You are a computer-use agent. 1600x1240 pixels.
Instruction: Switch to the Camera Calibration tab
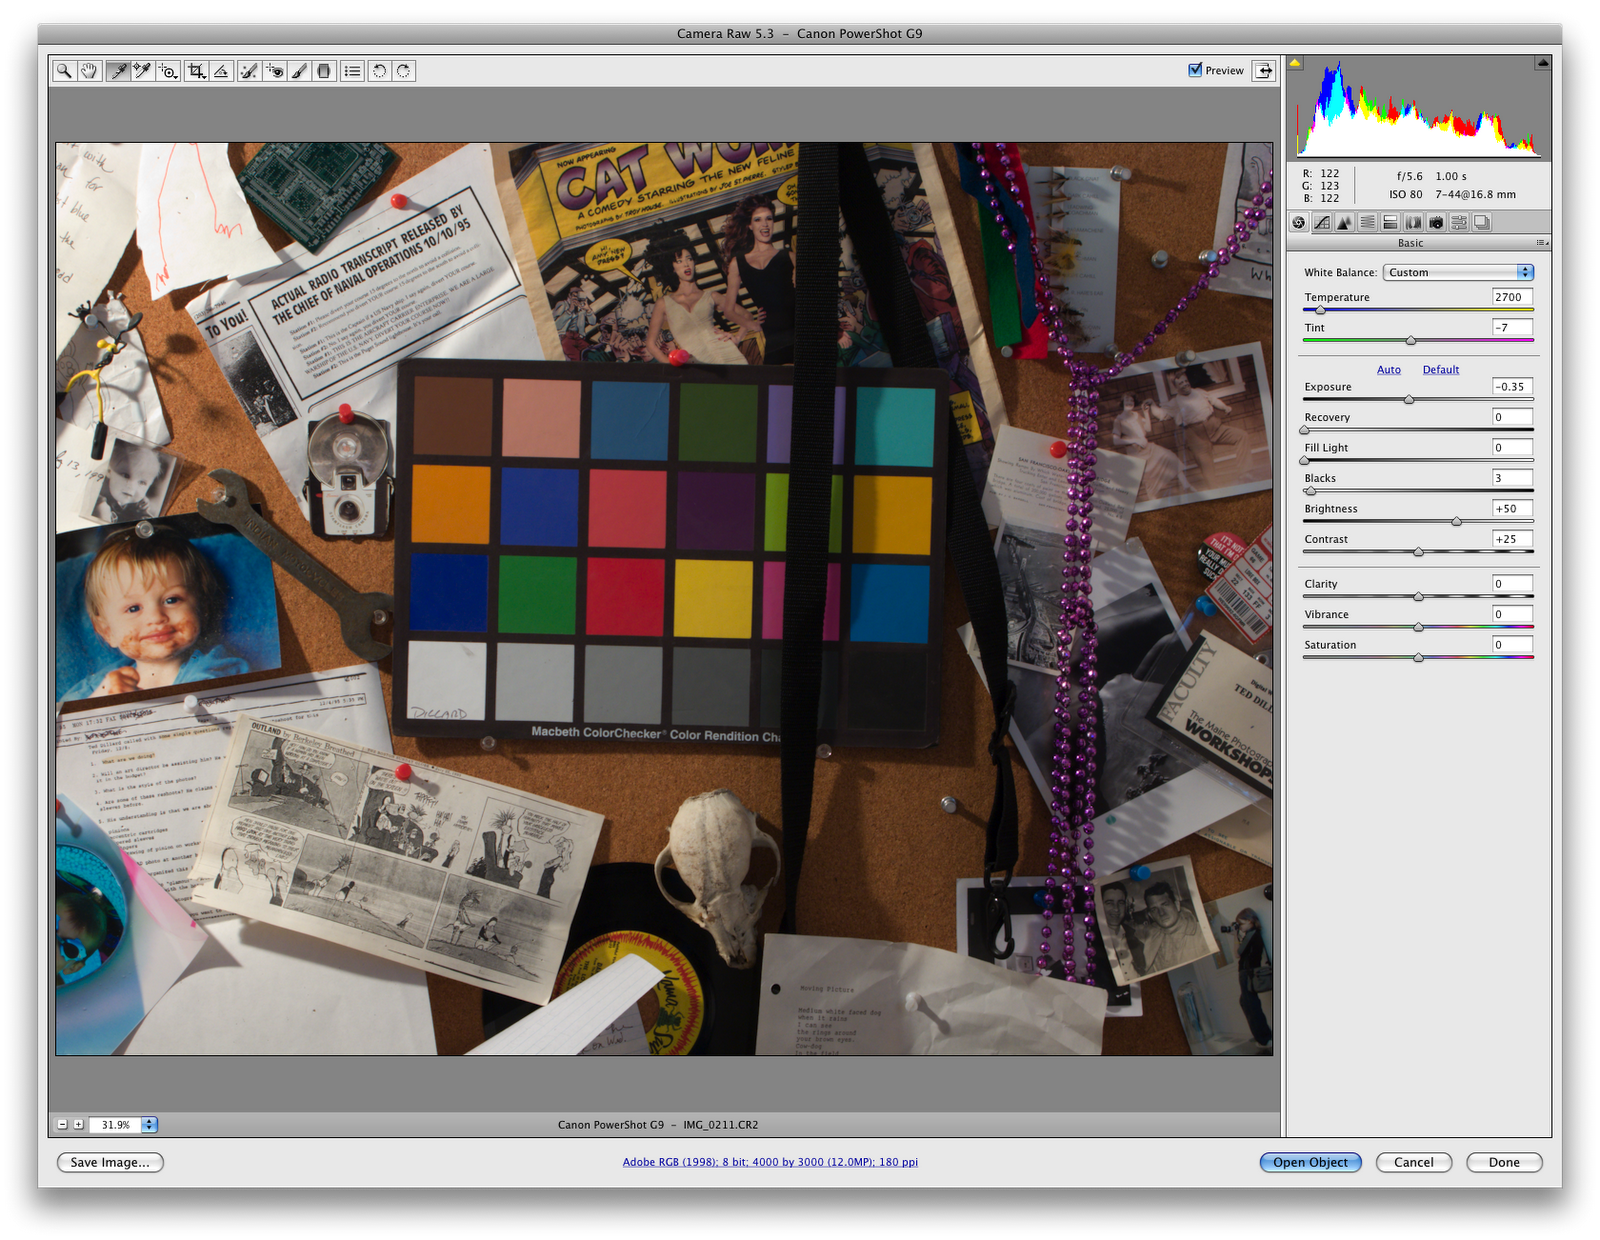coord(1437,222)
